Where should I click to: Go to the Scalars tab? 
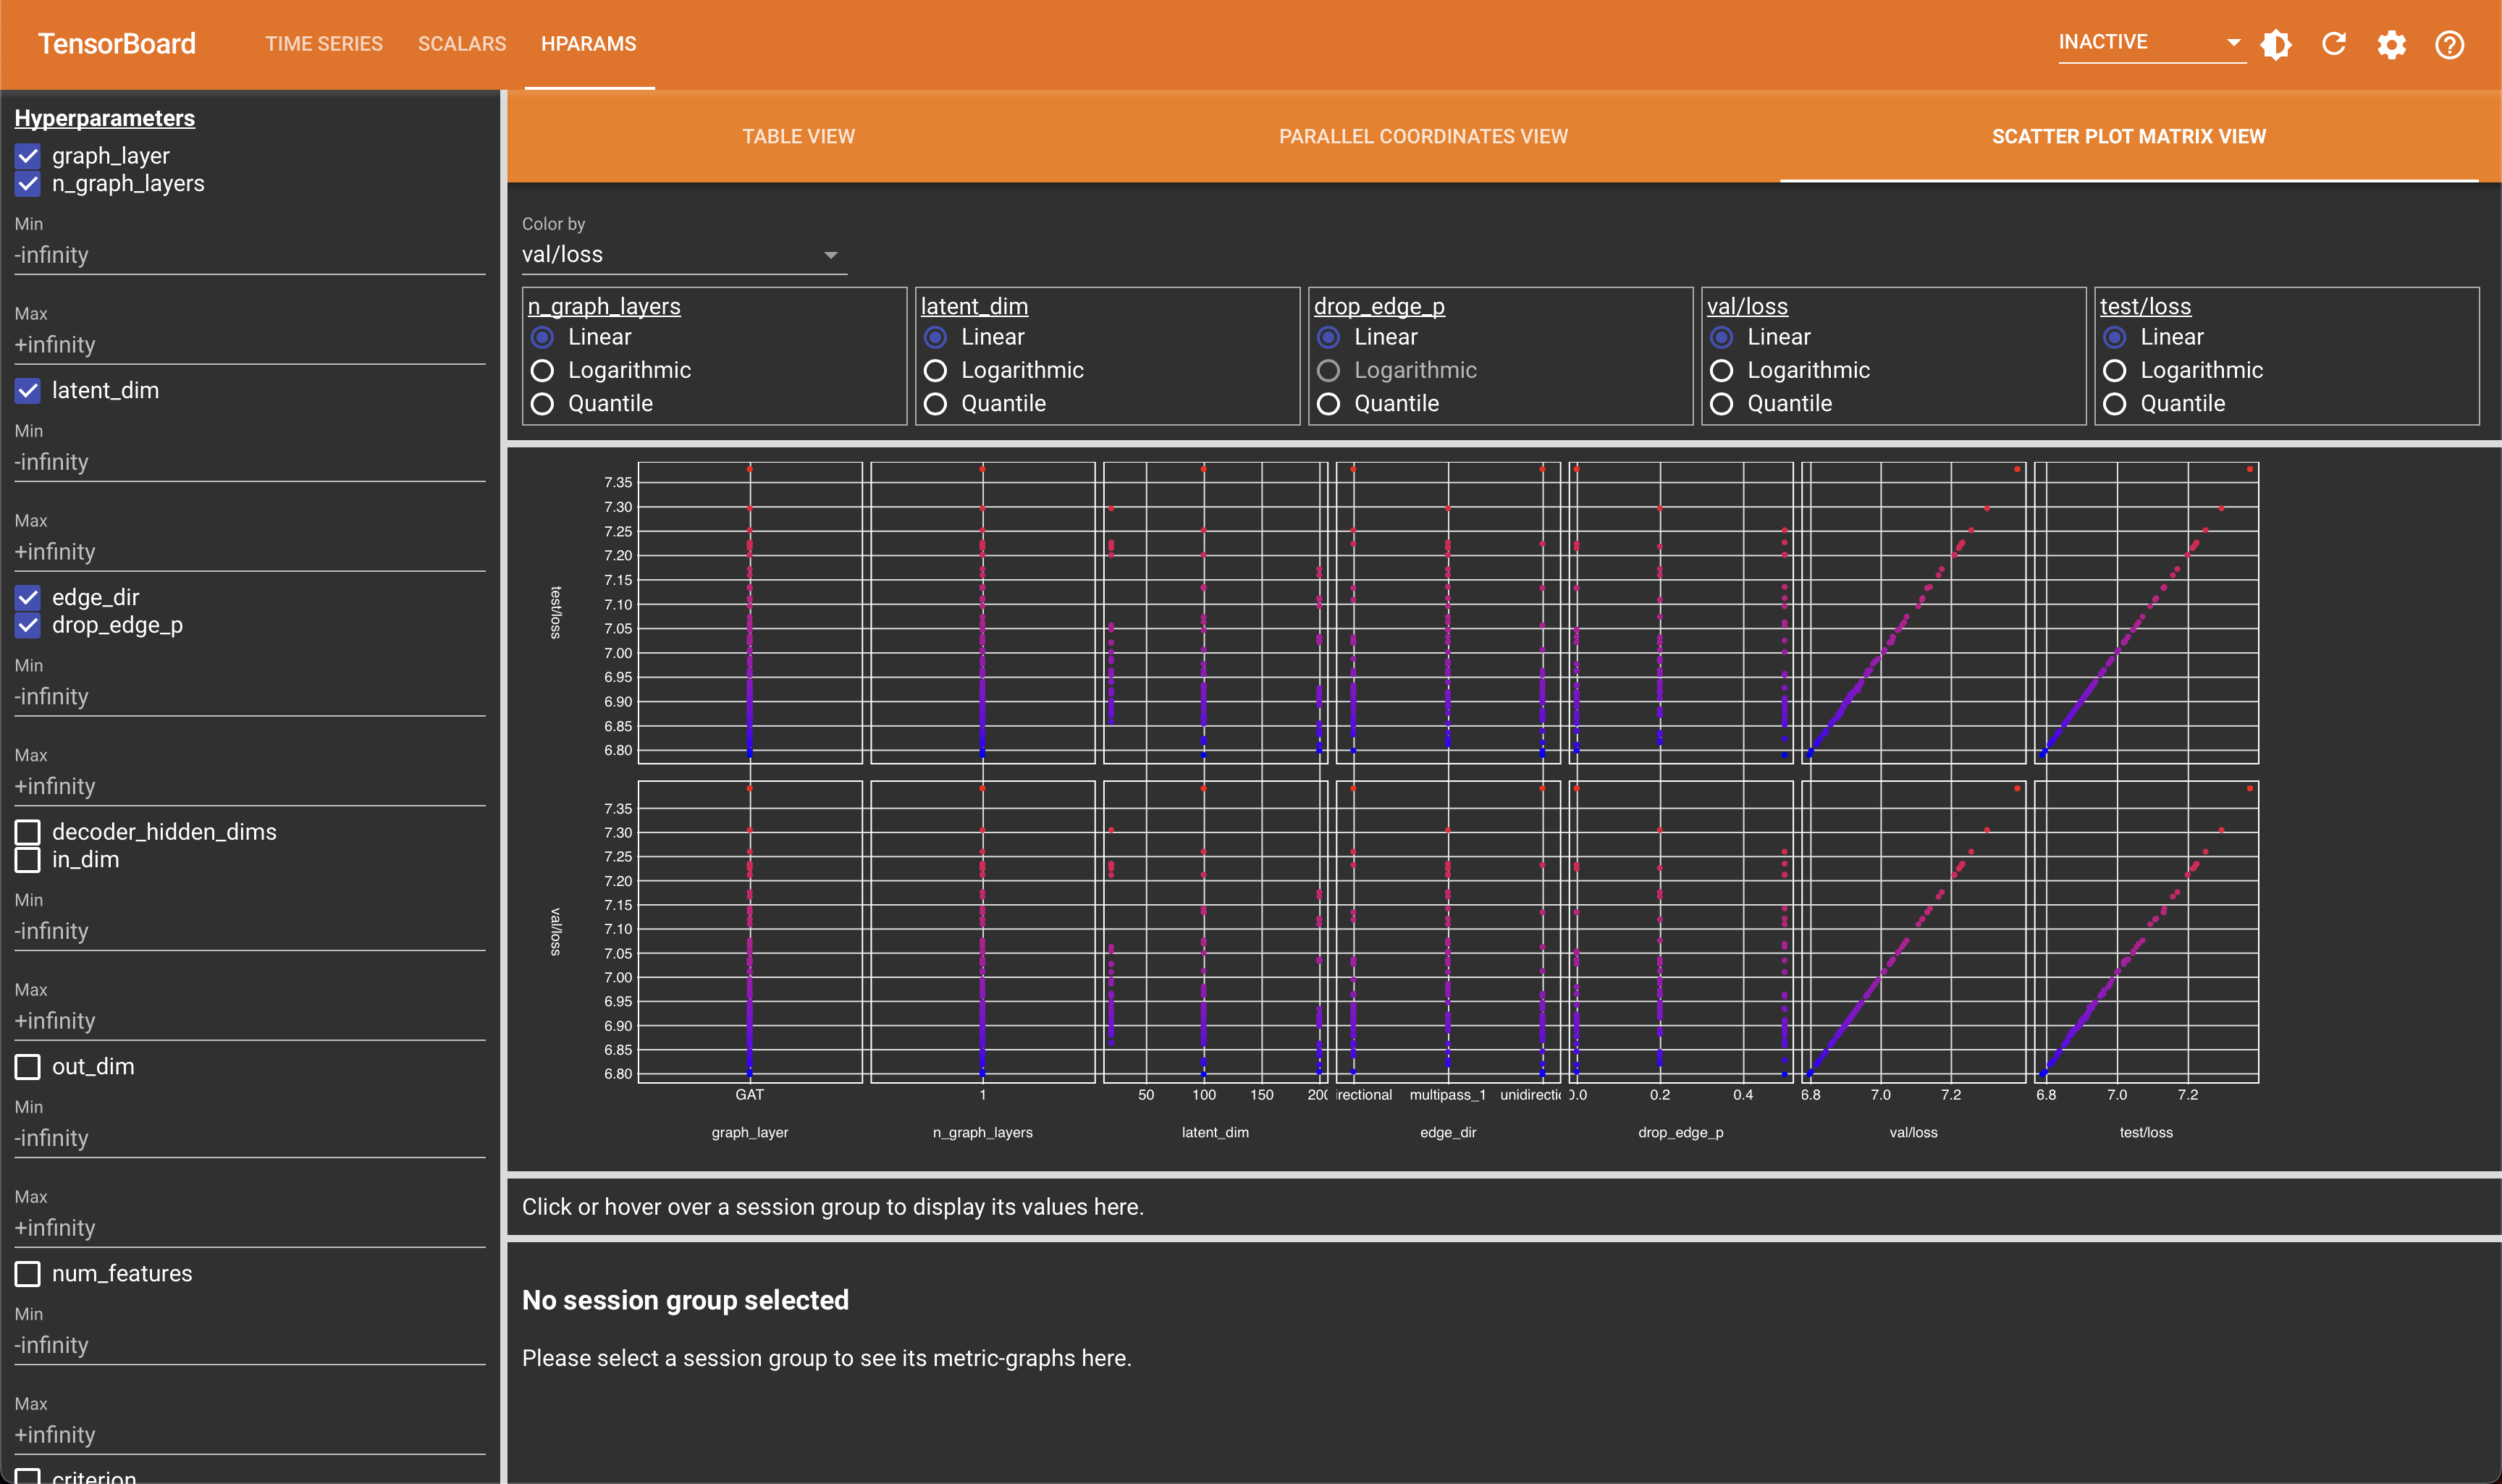462,44
